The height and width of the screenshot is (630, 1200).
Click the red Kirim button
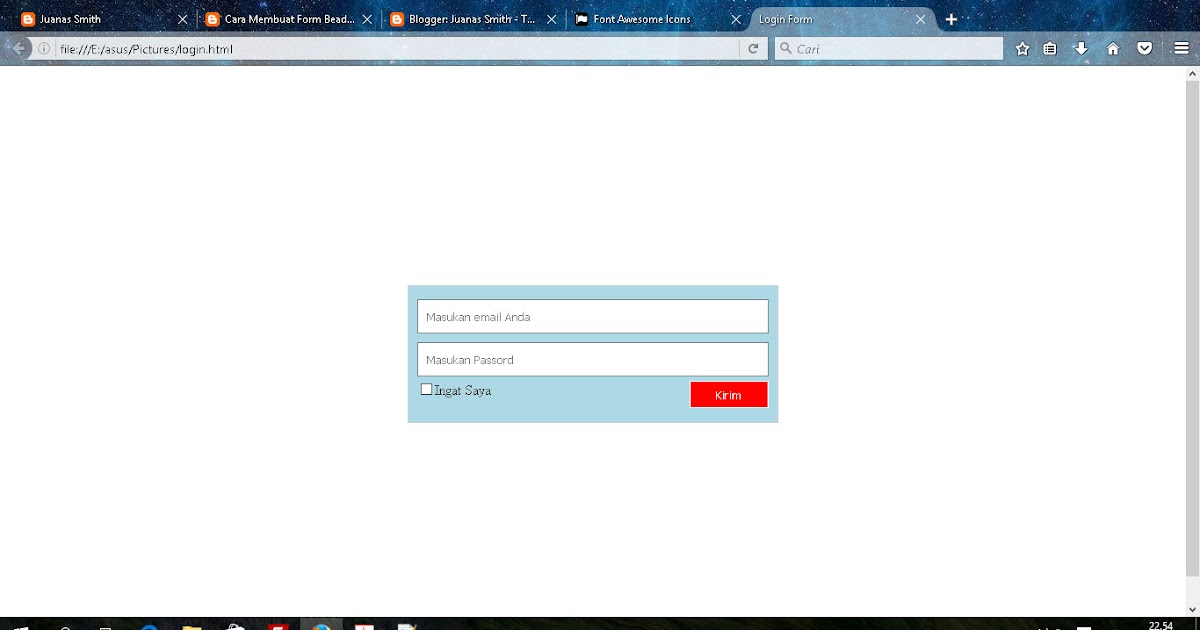pyautogui.click(x=728, y=394)
